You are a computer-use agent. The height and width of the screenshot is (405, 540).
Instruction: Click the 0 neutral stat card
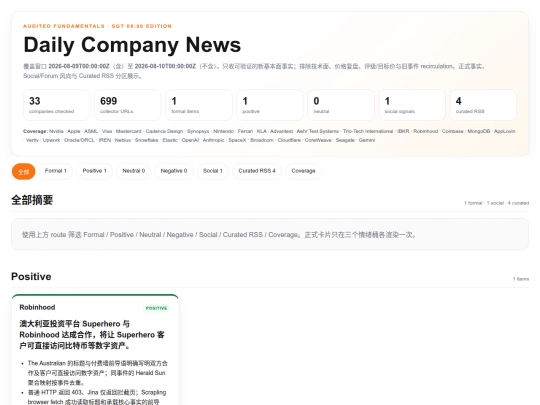pyautogui.click(x=341, y=105)
